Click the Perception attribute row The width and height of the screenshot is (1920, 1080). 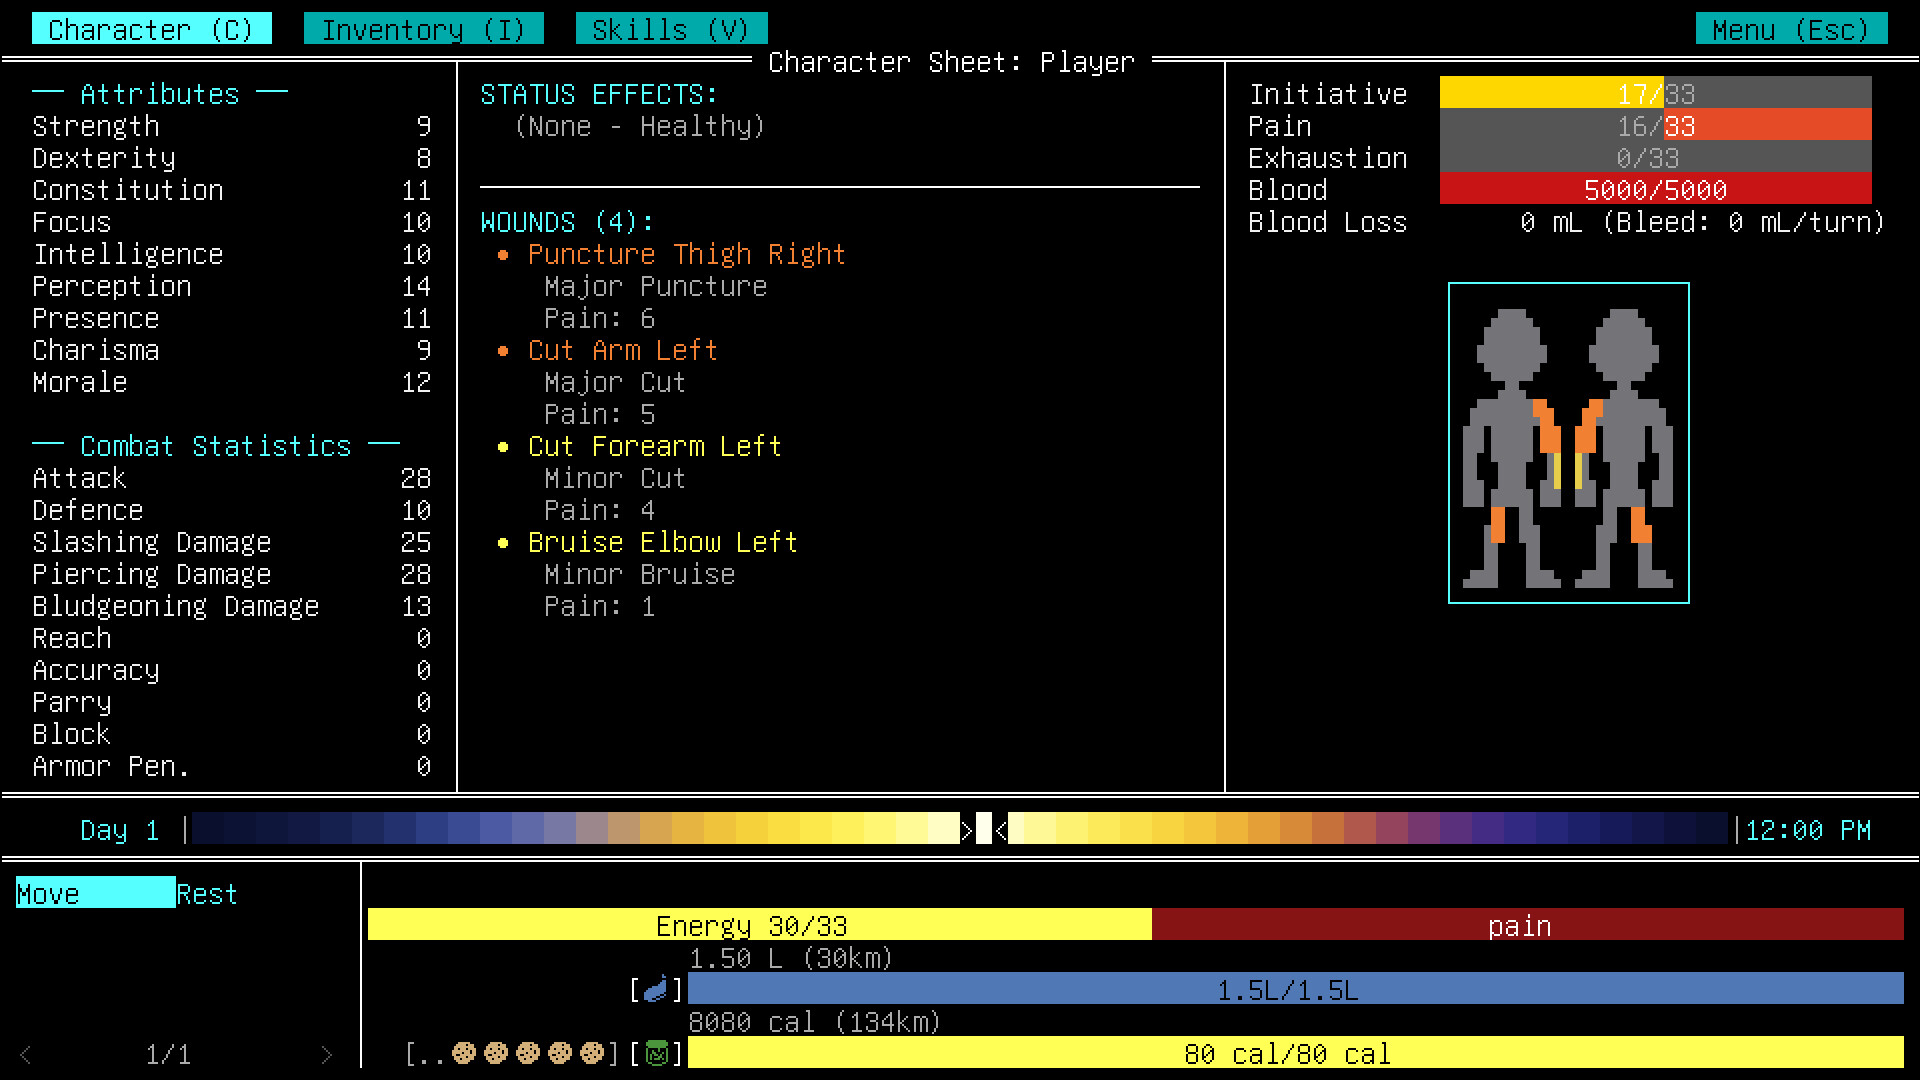(x=232, y=286)
